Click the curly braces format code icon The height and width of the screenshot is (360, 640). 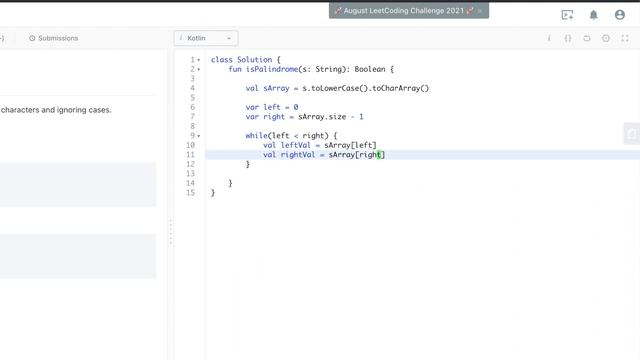pos(568,38)
